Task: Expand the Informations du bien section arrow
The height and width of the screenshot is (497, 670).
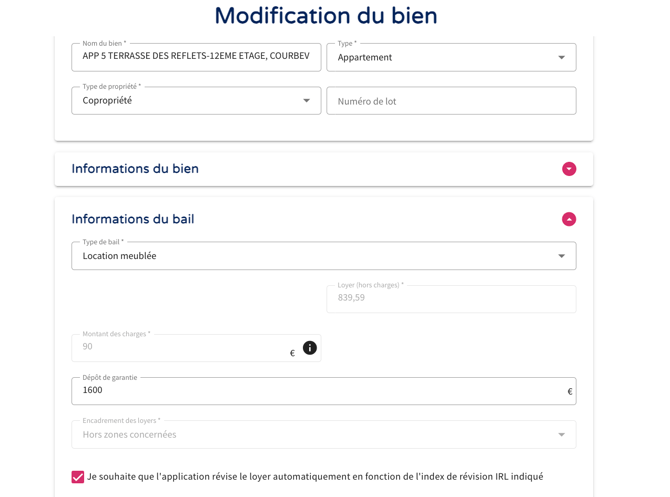Action: (x=569, y=169)
